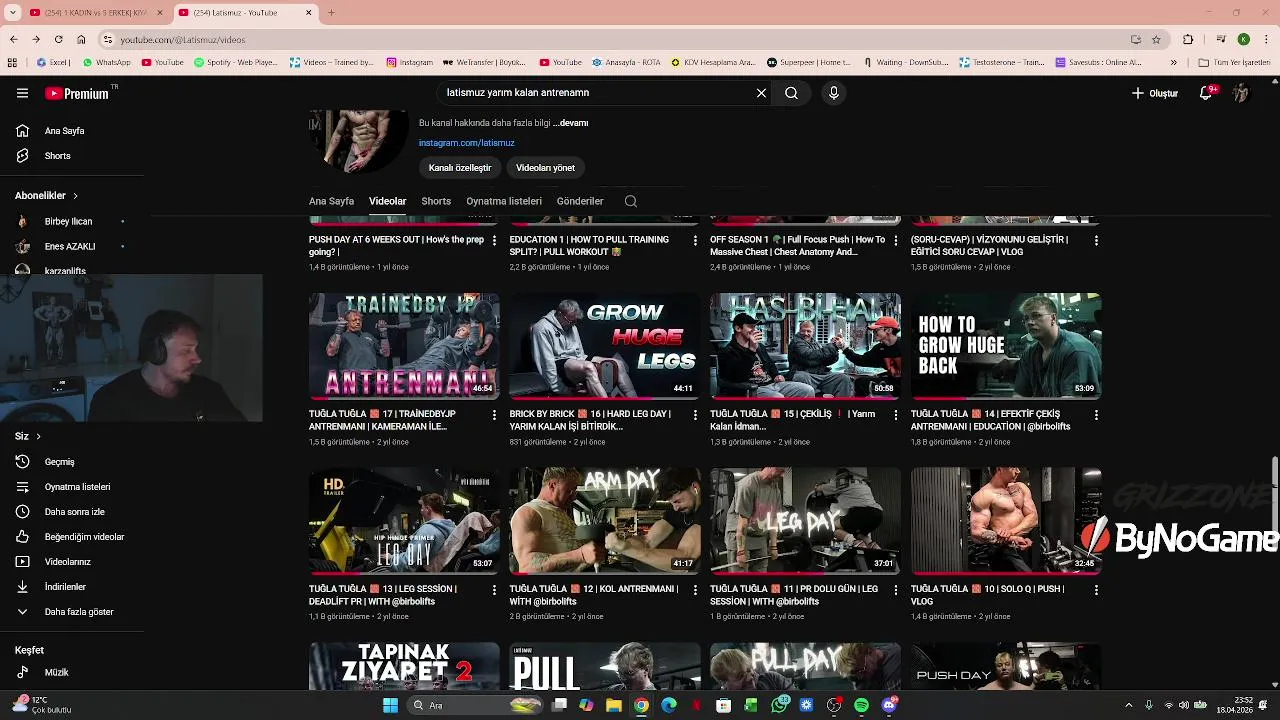
Task: Expand channel description with ...devamı
Action: 571,123
